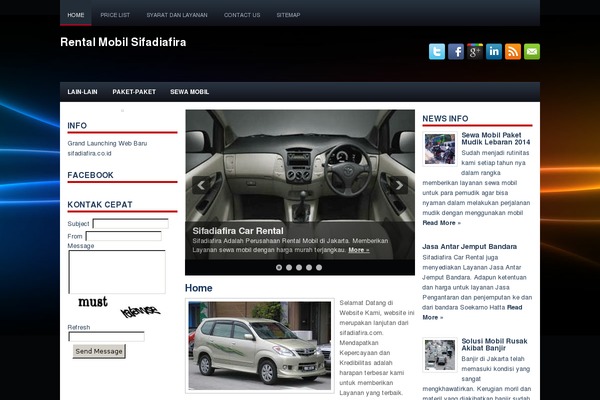Image resolution: width=600 pixels, height=400 pixels.
Task: Open the LAIN-LAIN category menu
Action: pyautogui.click(x=82, y=92)
